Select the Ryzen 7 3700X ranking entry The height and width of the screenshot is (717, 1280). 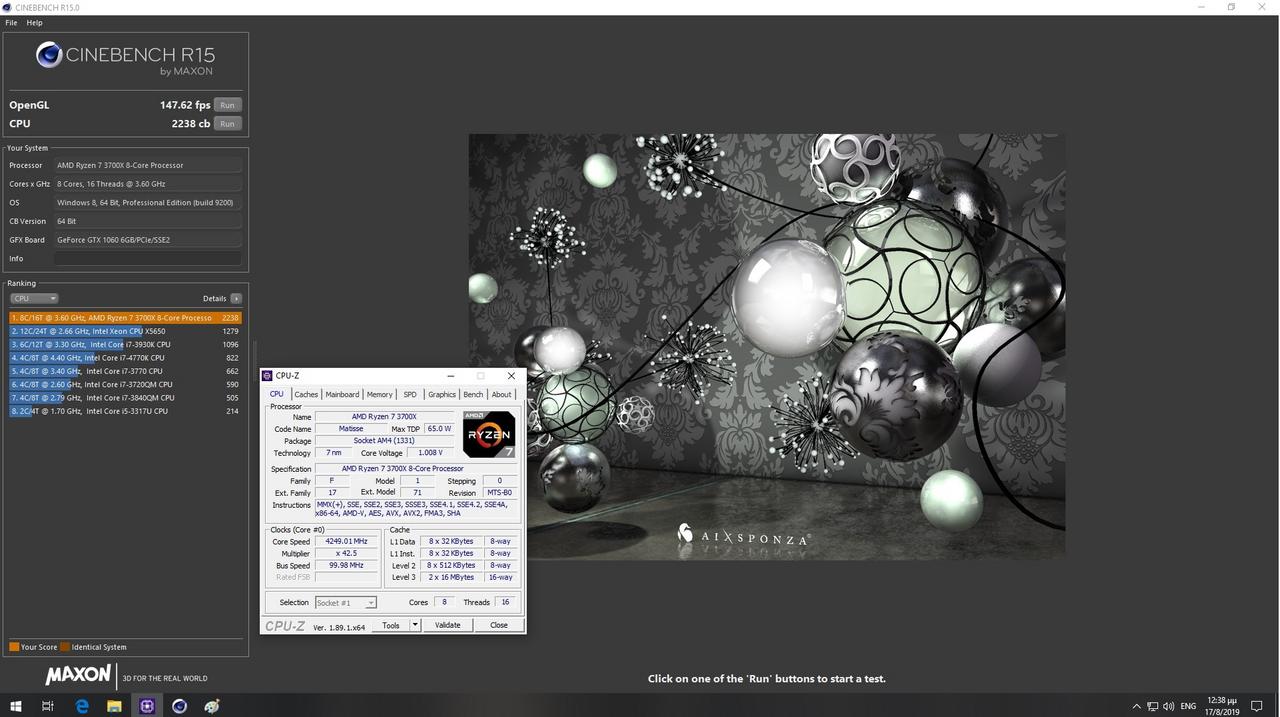tap(125, 318)
